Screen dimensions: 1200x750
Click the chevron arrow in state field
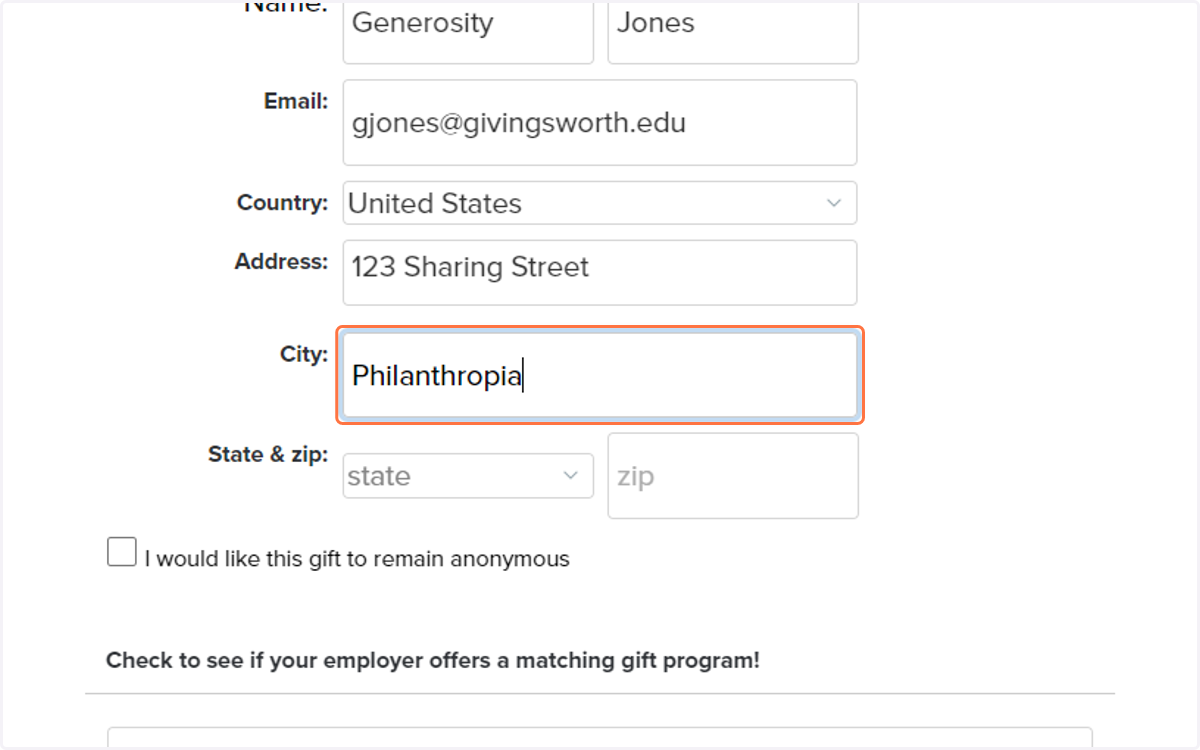(x=571, y=476)
